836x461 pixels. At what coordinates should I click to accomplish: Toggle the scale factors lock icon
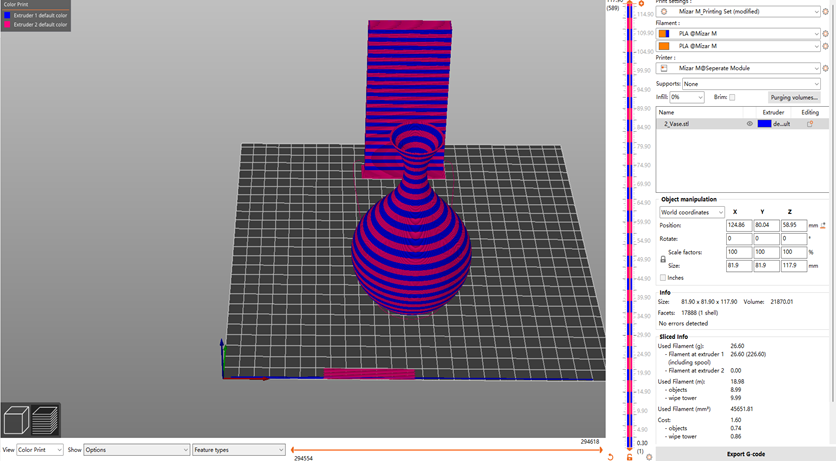[663, 259]
